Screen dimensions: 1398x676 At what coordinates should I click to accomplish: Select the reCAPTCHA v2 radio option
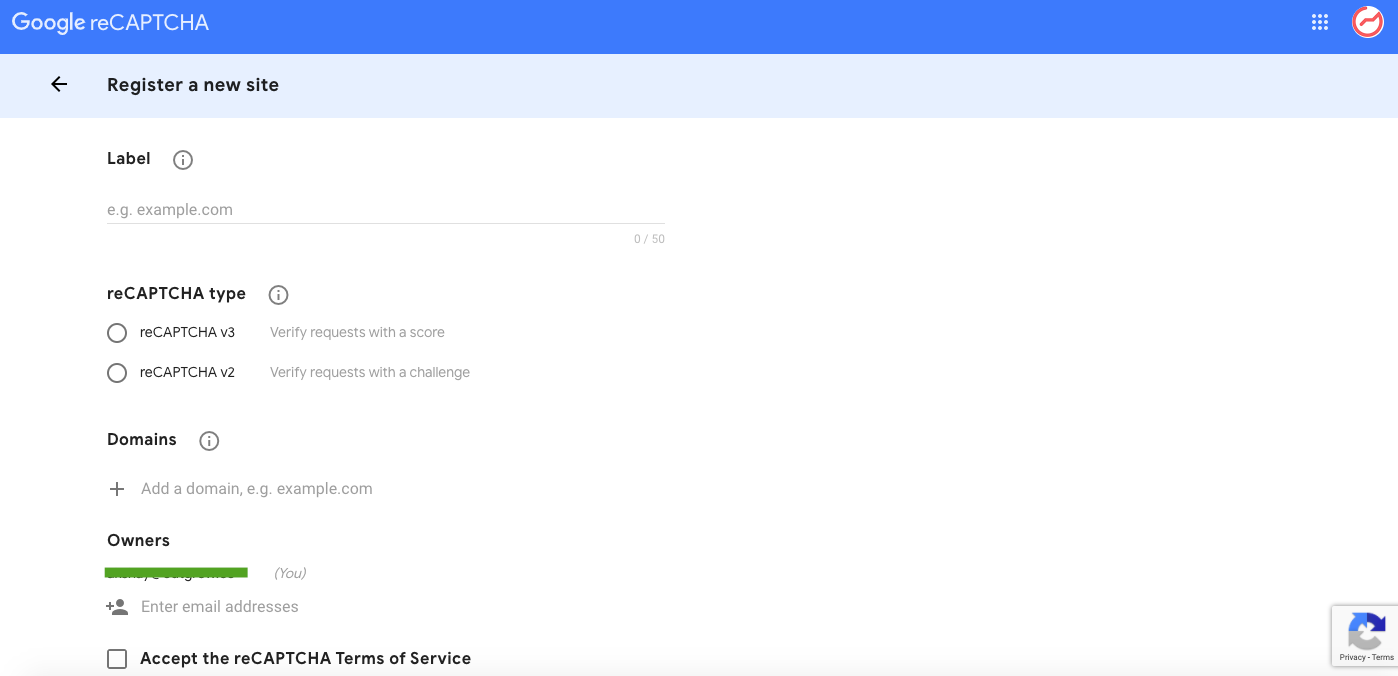[x=117, y=373]
